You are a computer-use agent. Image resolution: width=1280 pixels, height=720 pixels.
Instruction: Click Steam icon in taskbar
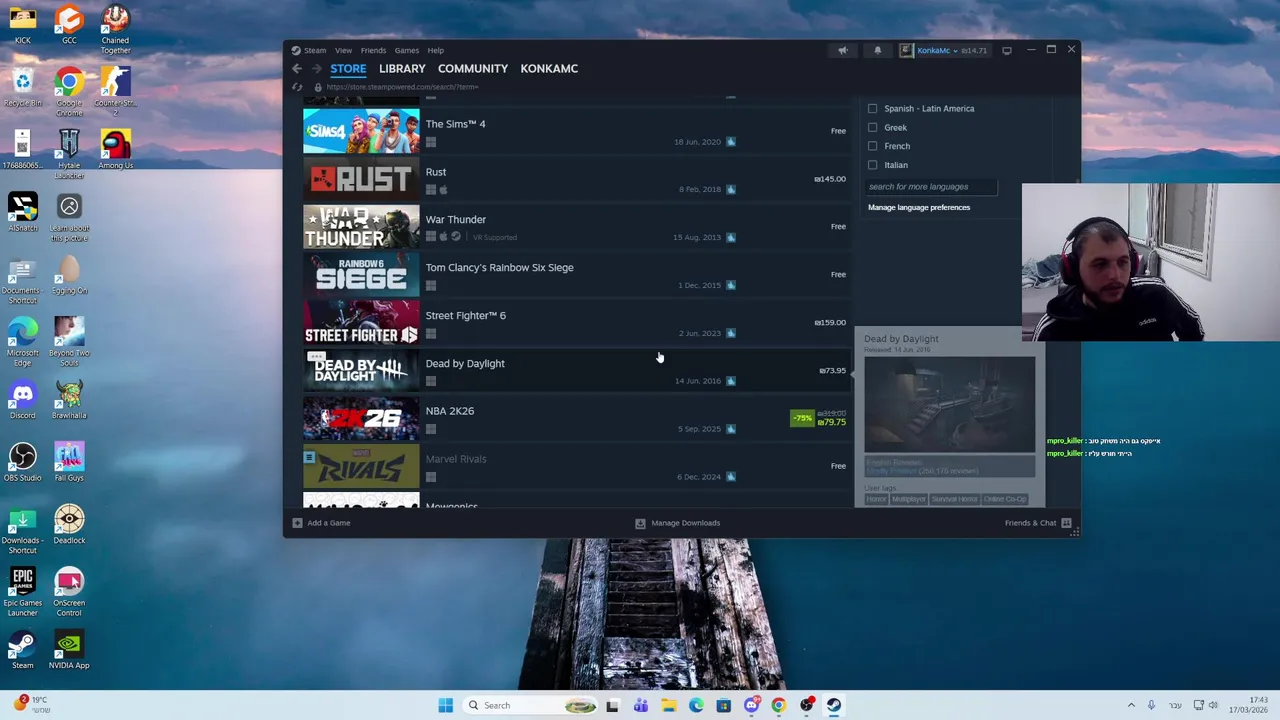click(833, 705)
